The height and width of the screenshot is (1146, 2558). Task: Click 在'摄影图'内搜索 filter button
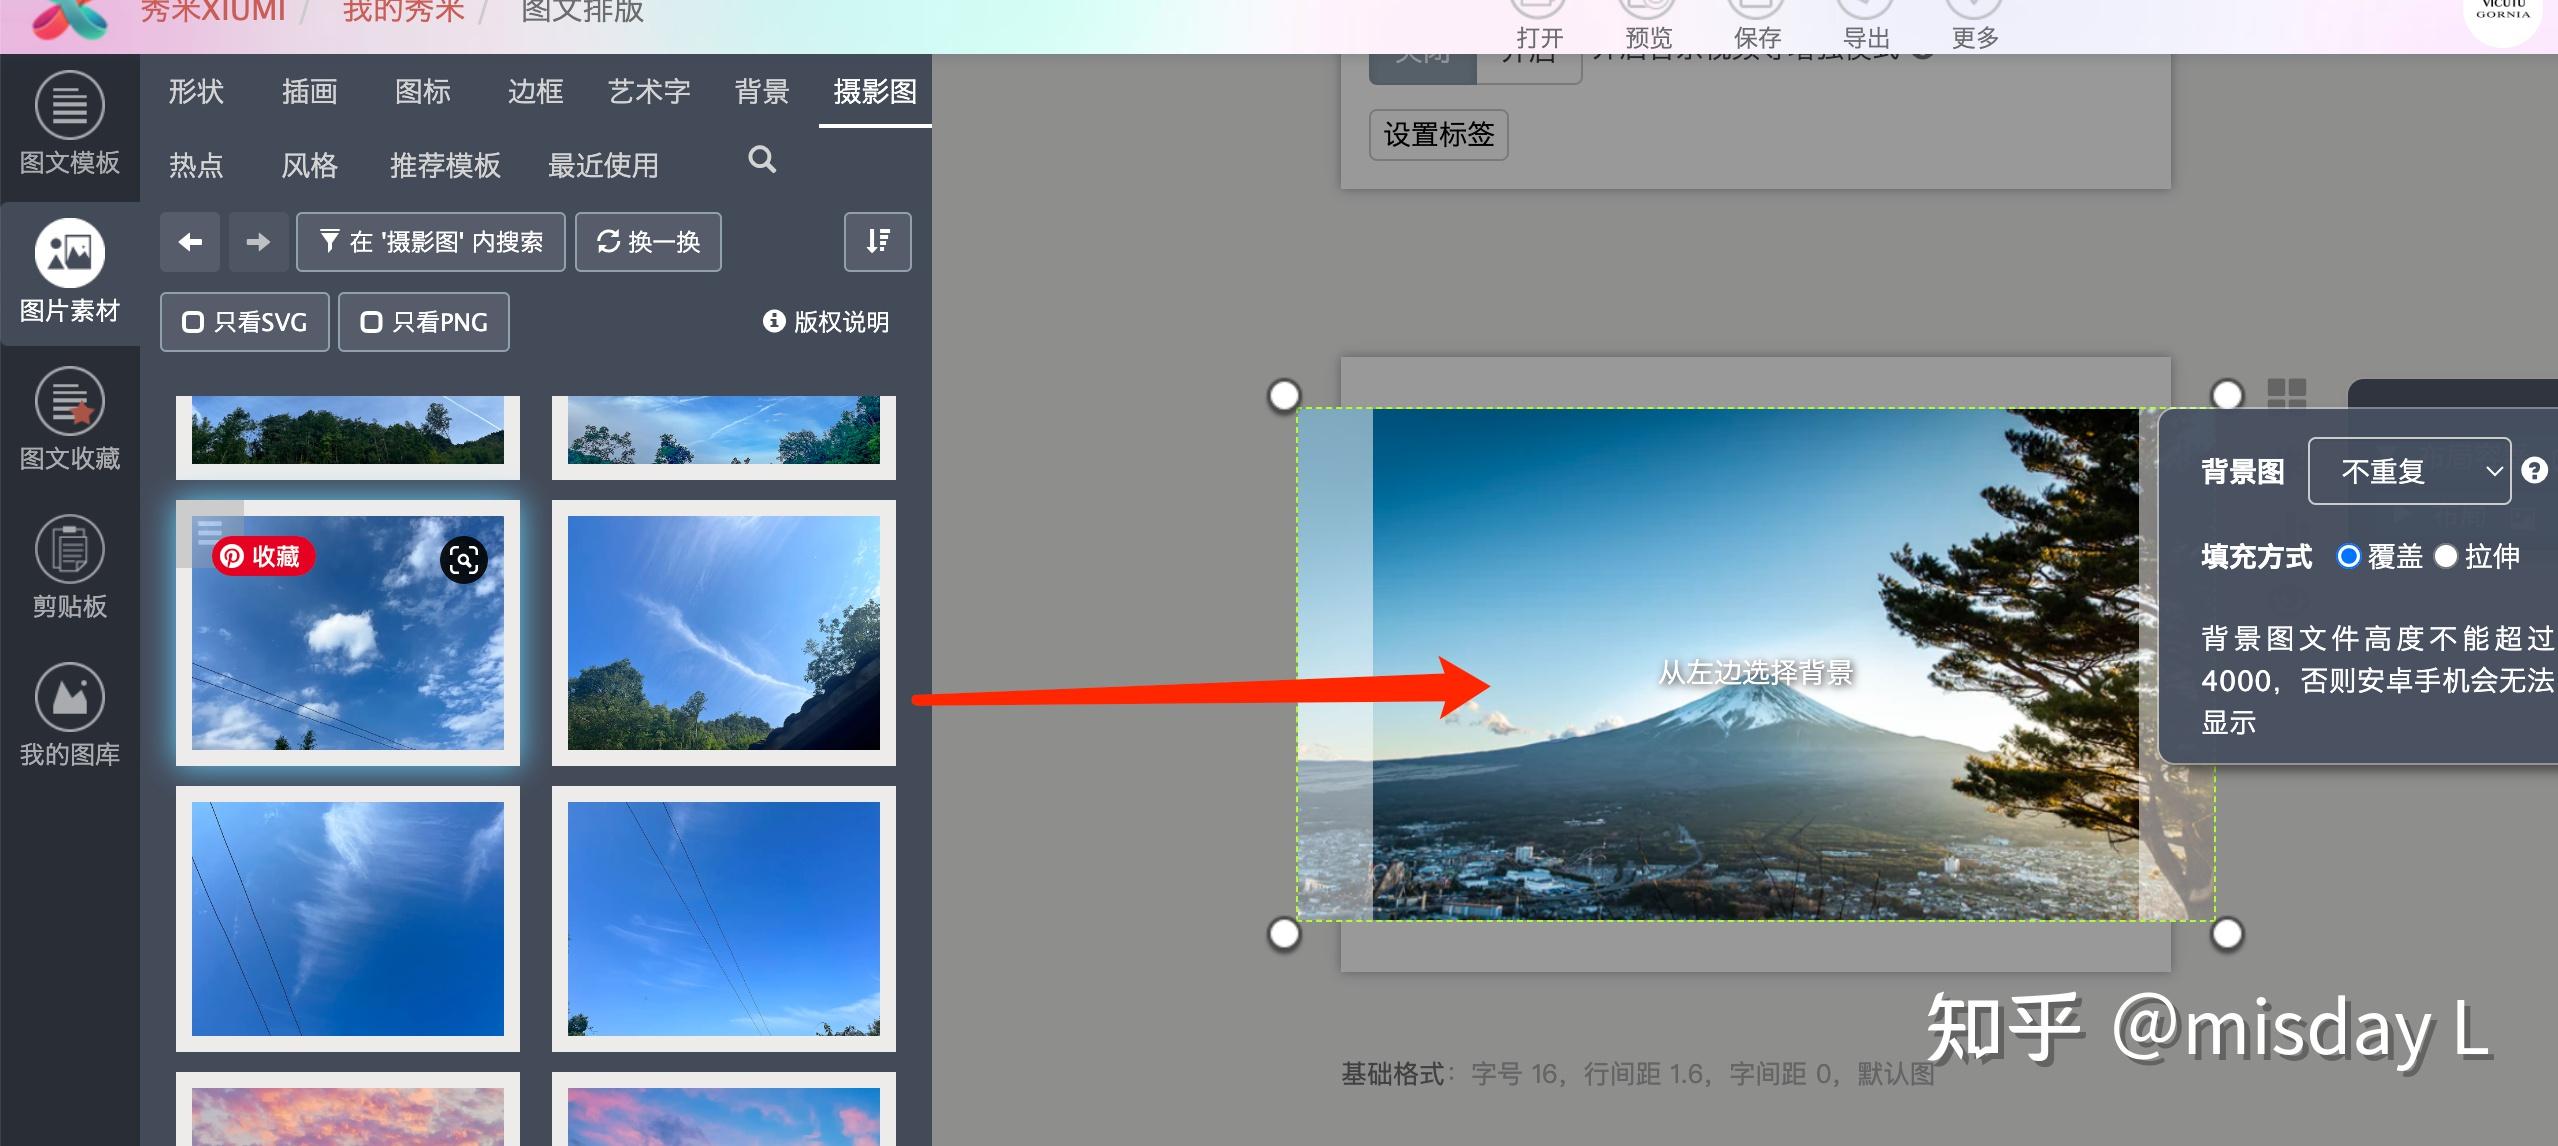(431, 242)
